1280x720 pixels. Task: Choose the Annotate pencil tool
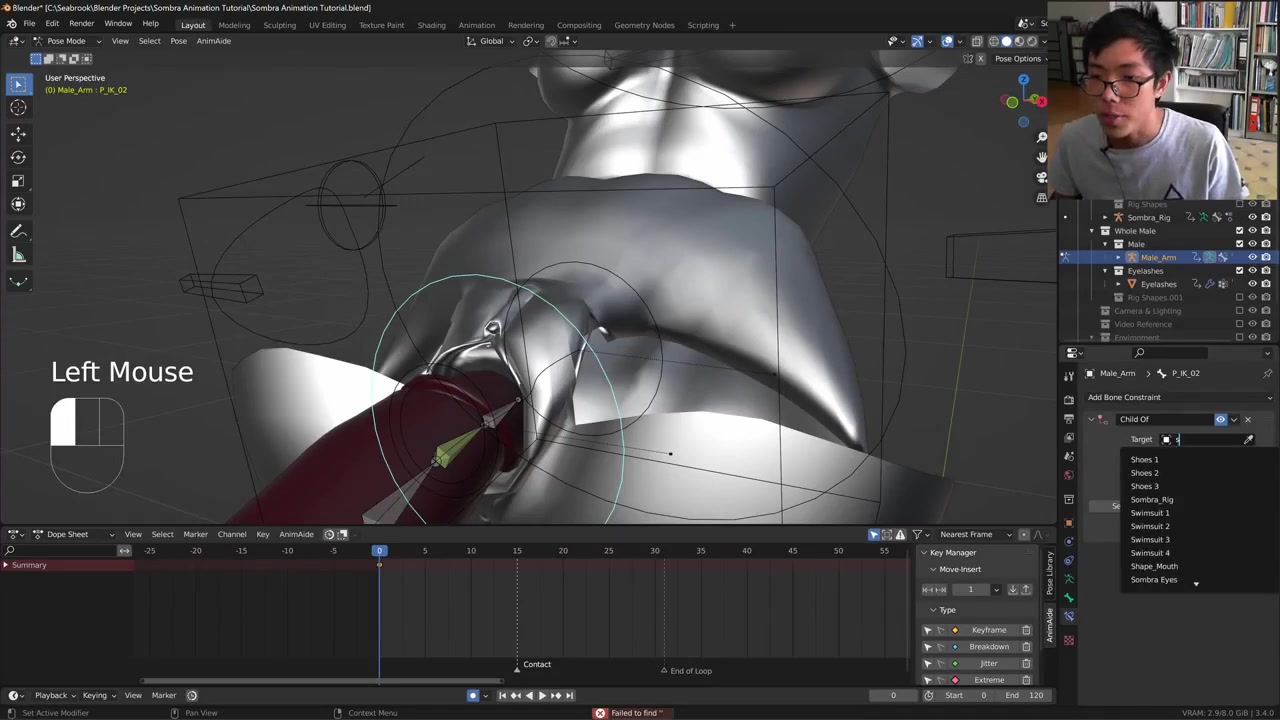18,231
